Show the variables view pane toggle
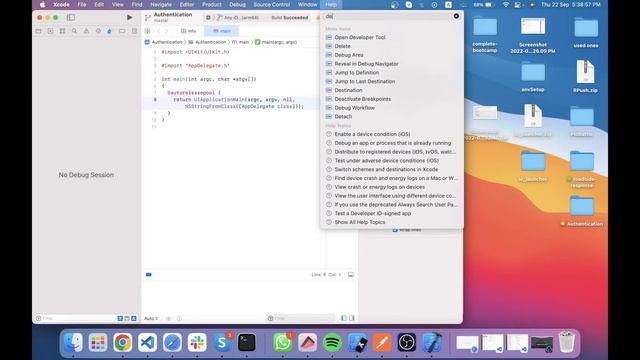 click(x=344, y=318)
